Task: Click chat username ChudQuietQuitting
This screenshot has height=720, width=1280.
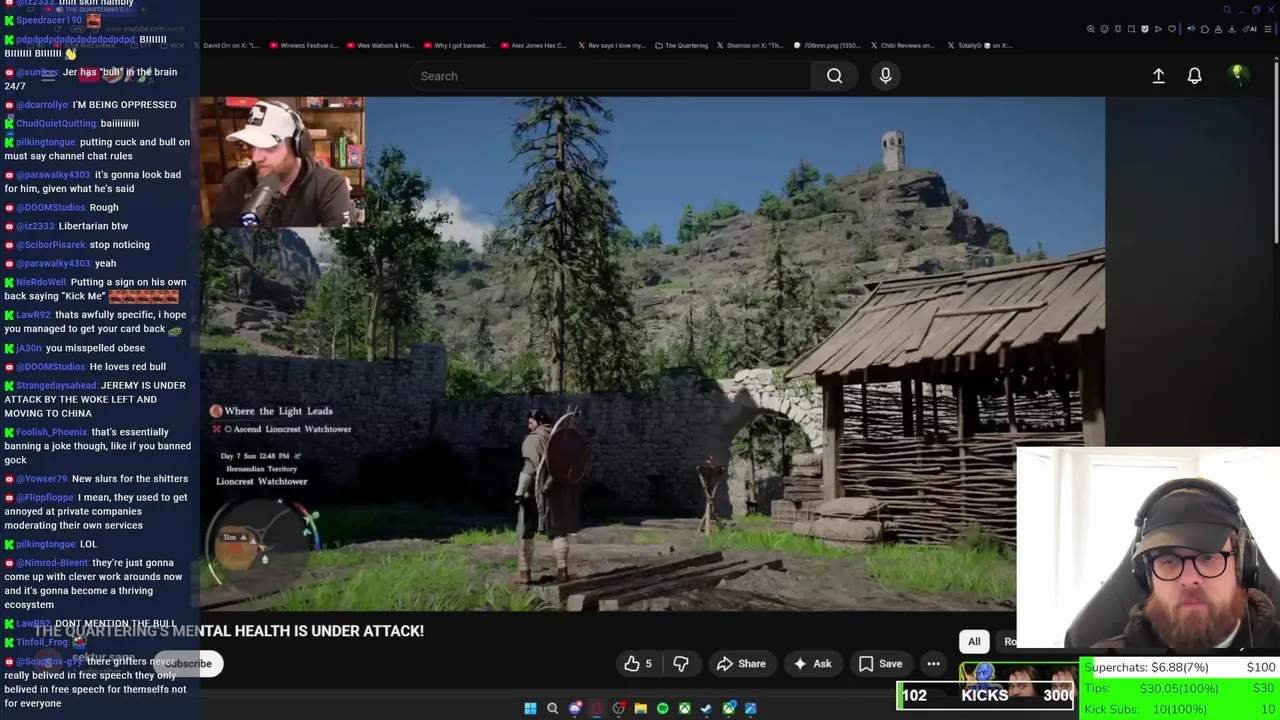Action: [x=56, y=123]
